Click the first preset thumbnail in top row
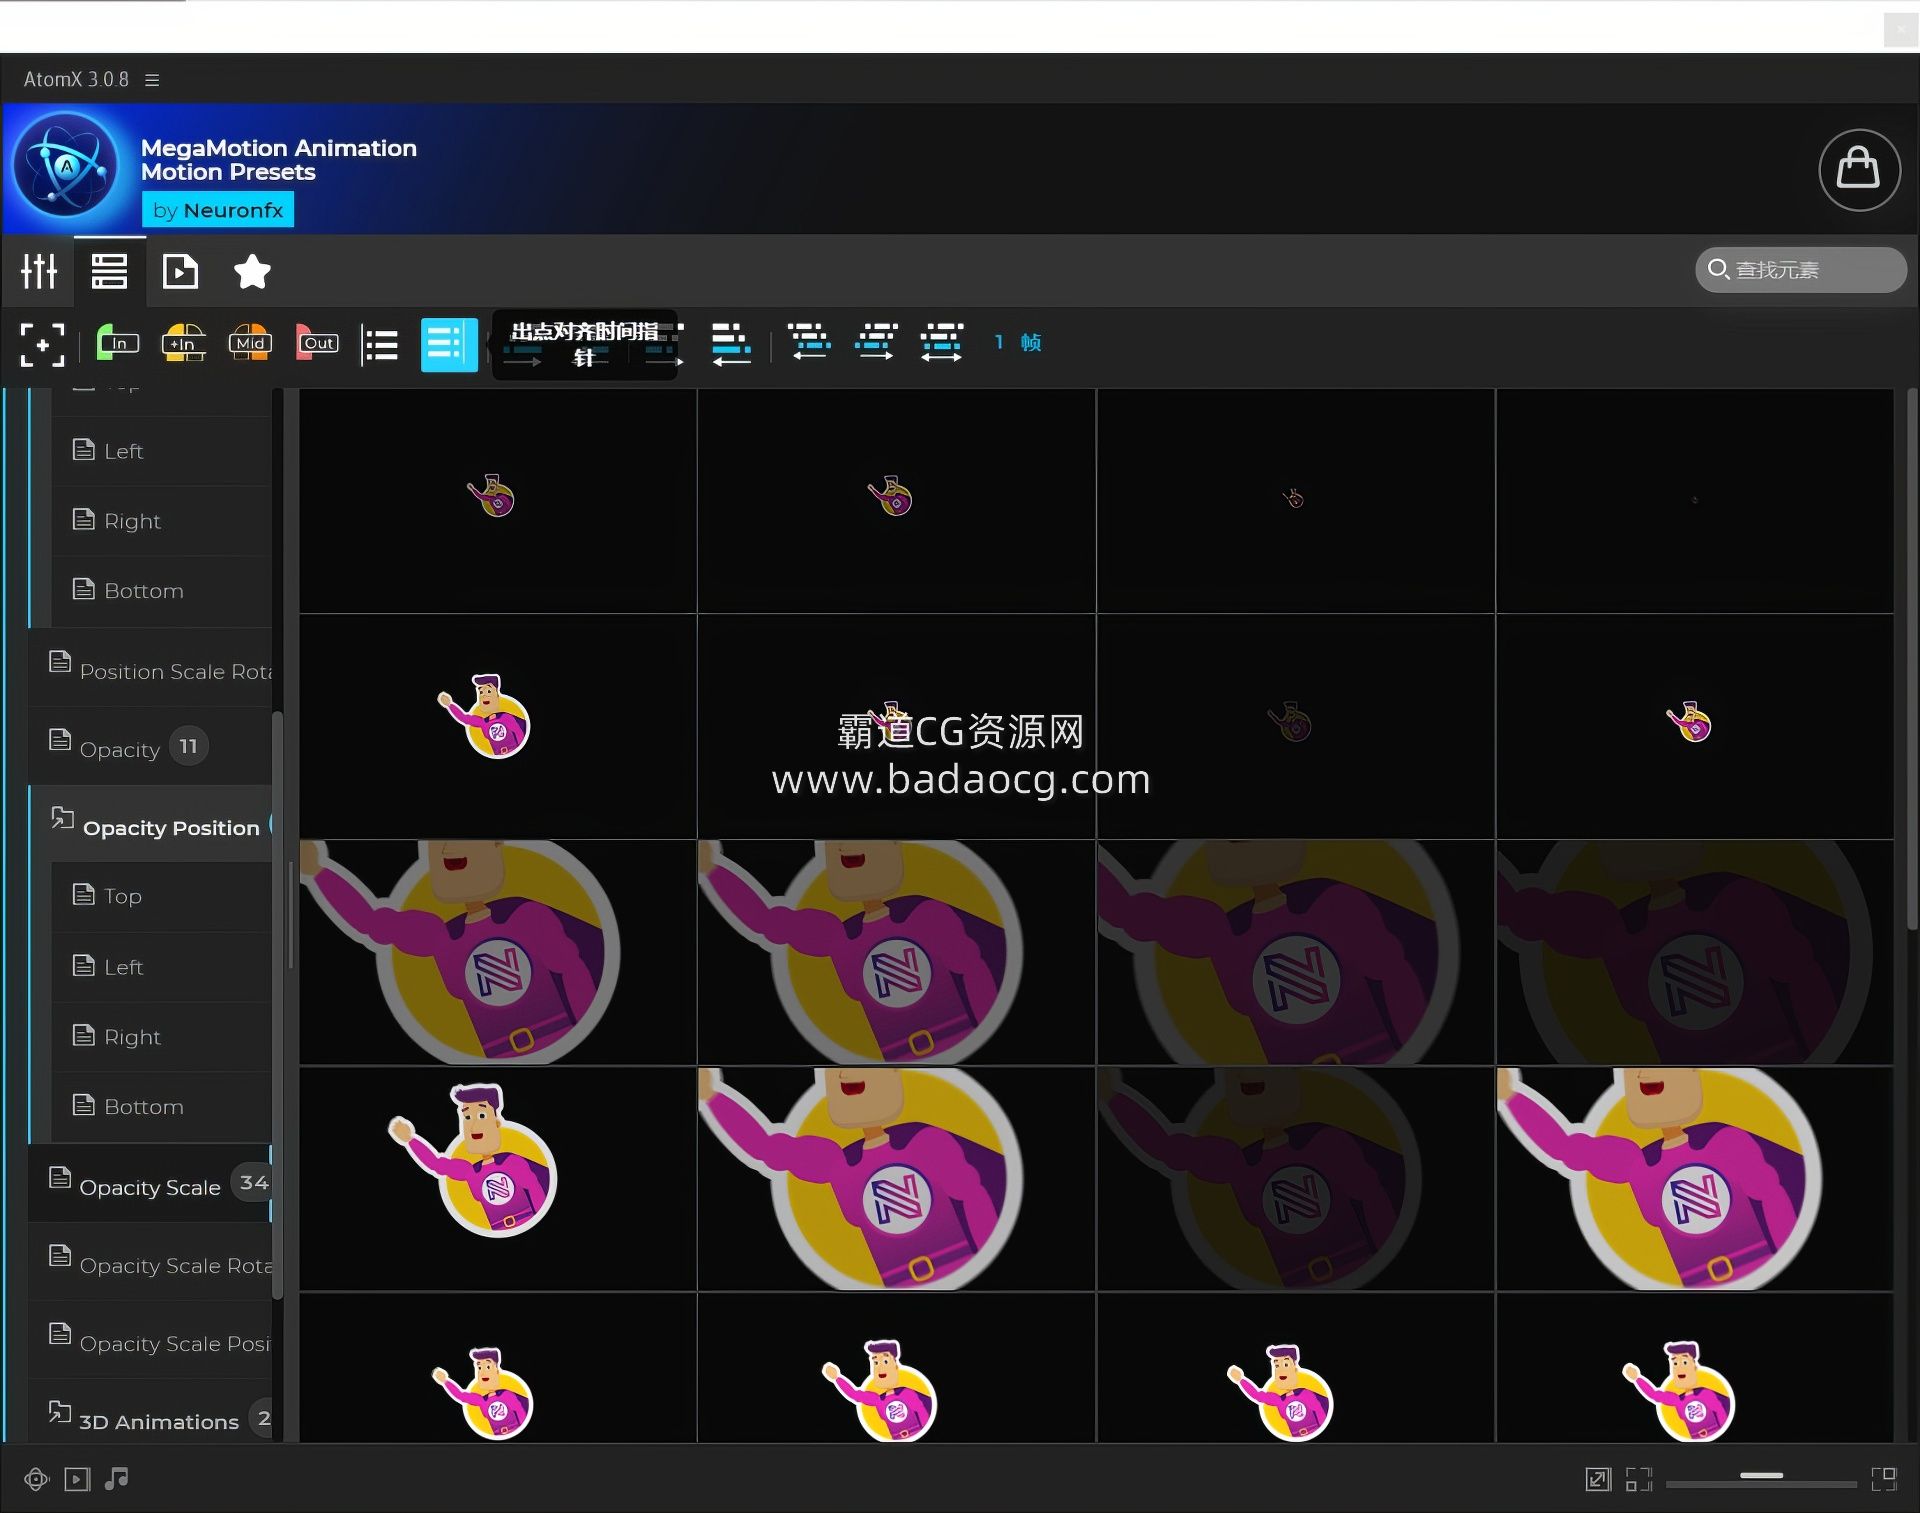Screen dimensions: 1920x1513 click(498, 500)
